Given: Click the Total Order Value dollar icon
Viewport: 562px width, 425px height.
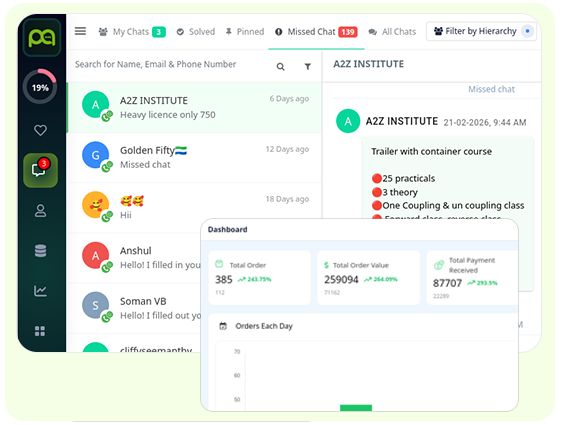Looking at the screenshot, I should 326,265.
